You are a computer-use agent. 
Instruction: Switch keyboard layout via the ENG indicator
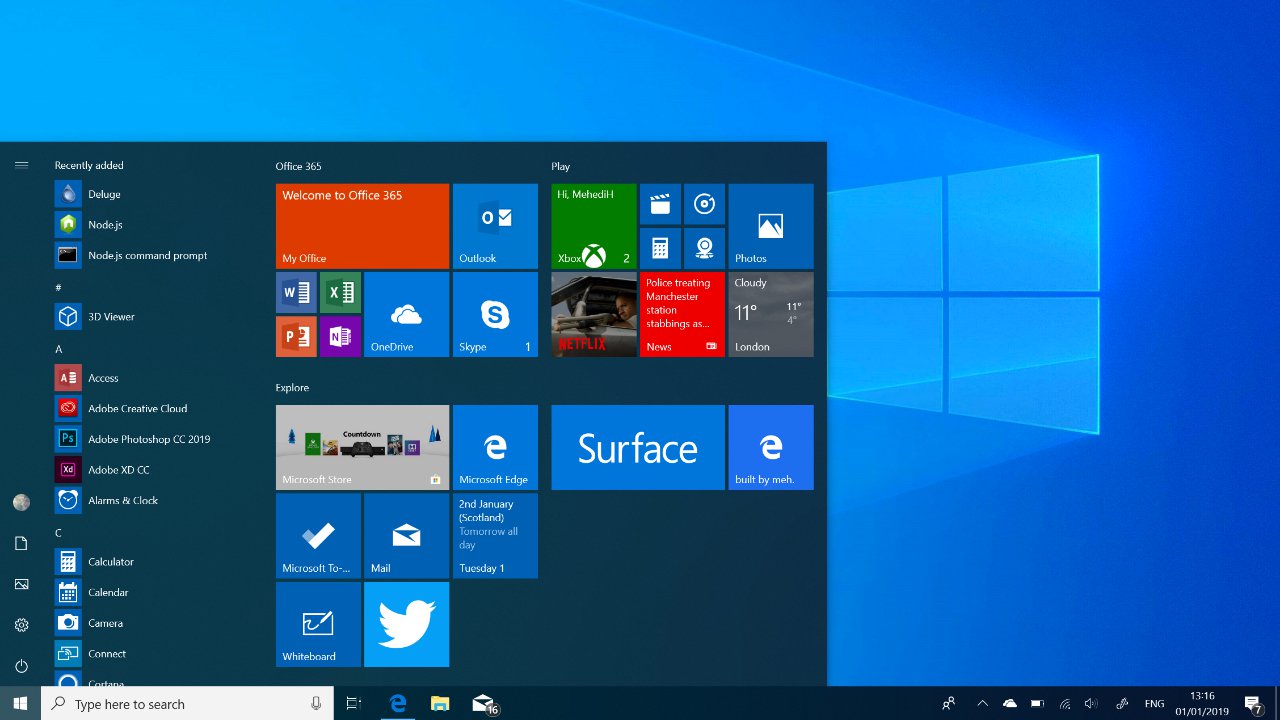1154,703
